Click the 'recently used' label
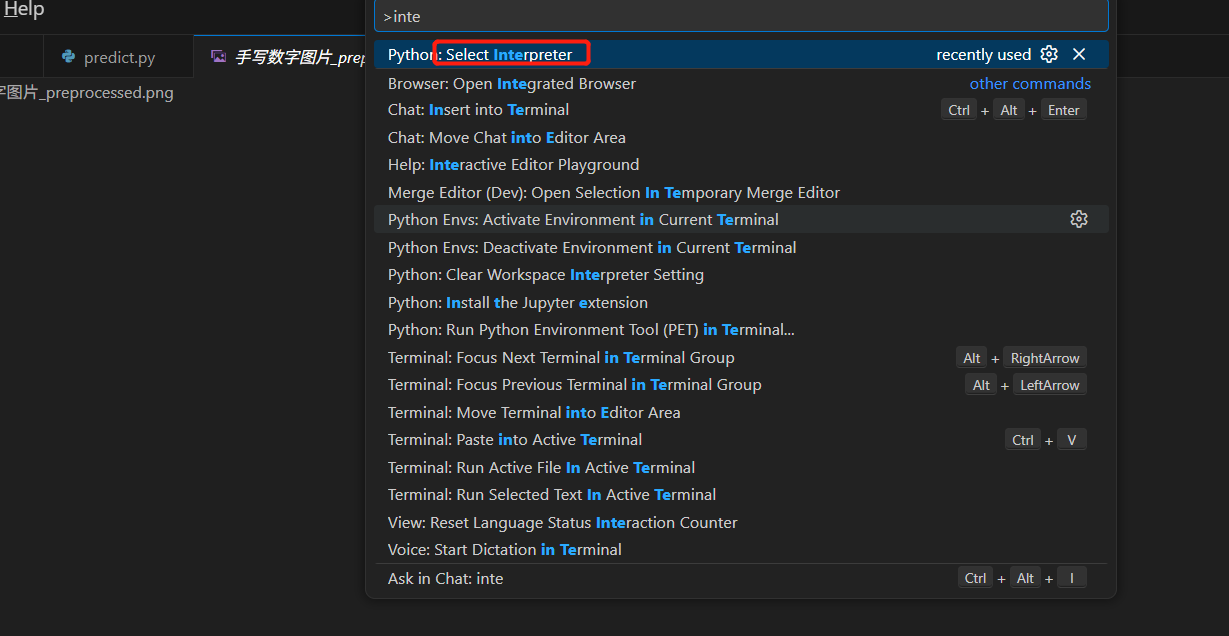The width and height of the screenshot is (1229, 636). point(983,54)
